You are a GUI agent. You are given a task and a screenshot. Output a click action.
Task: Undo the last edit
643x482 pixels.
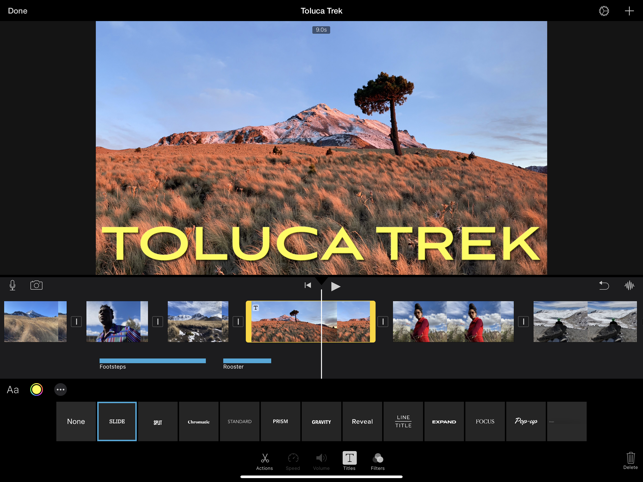(x=604, y=285)
